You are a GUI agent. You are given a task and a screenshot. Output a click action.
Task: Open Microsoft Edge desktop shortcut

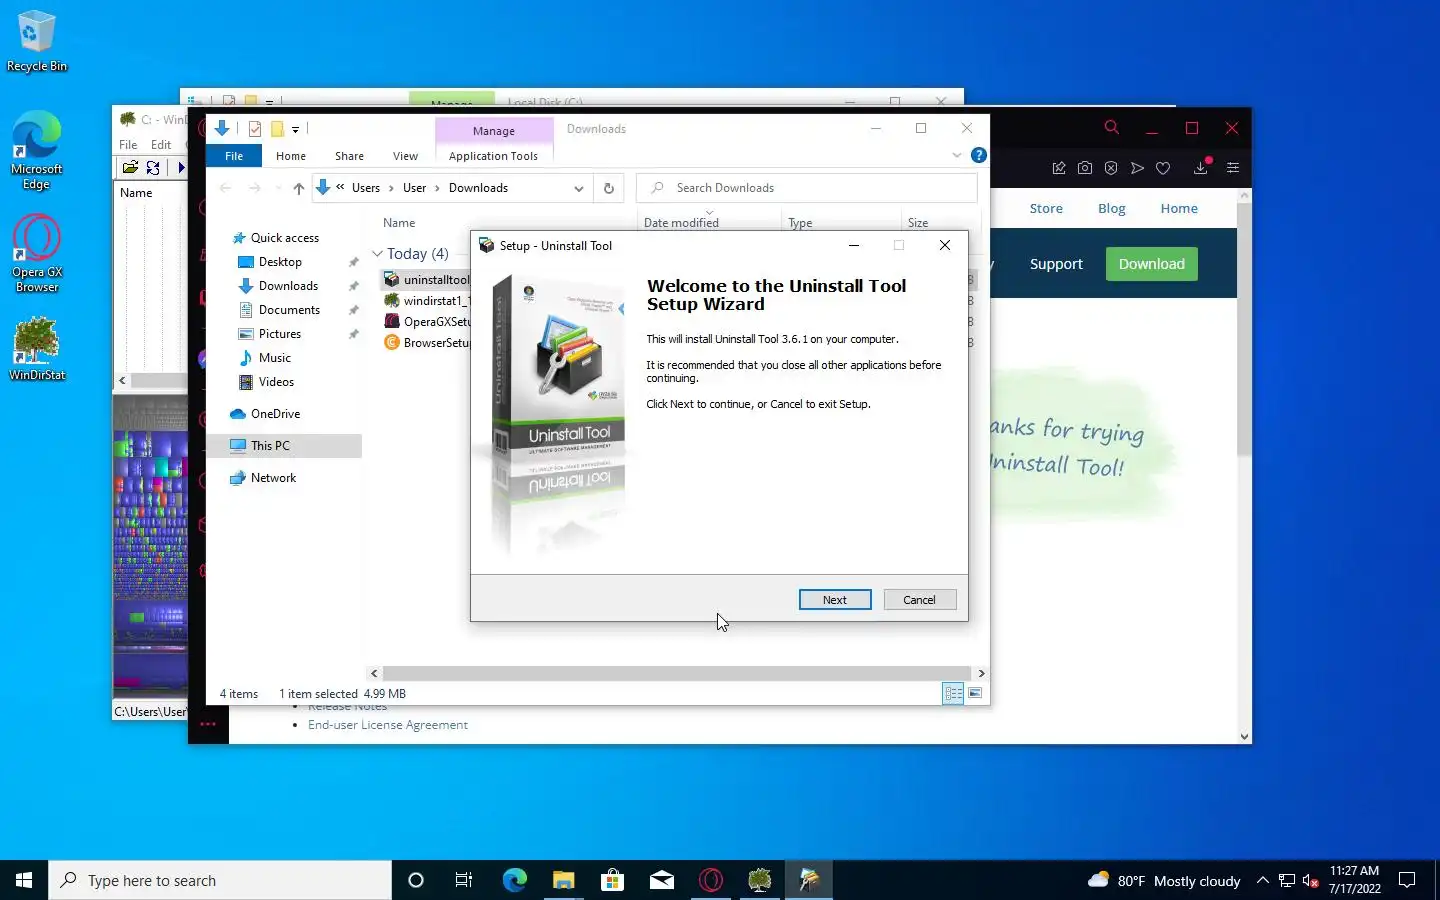(37, 151)
